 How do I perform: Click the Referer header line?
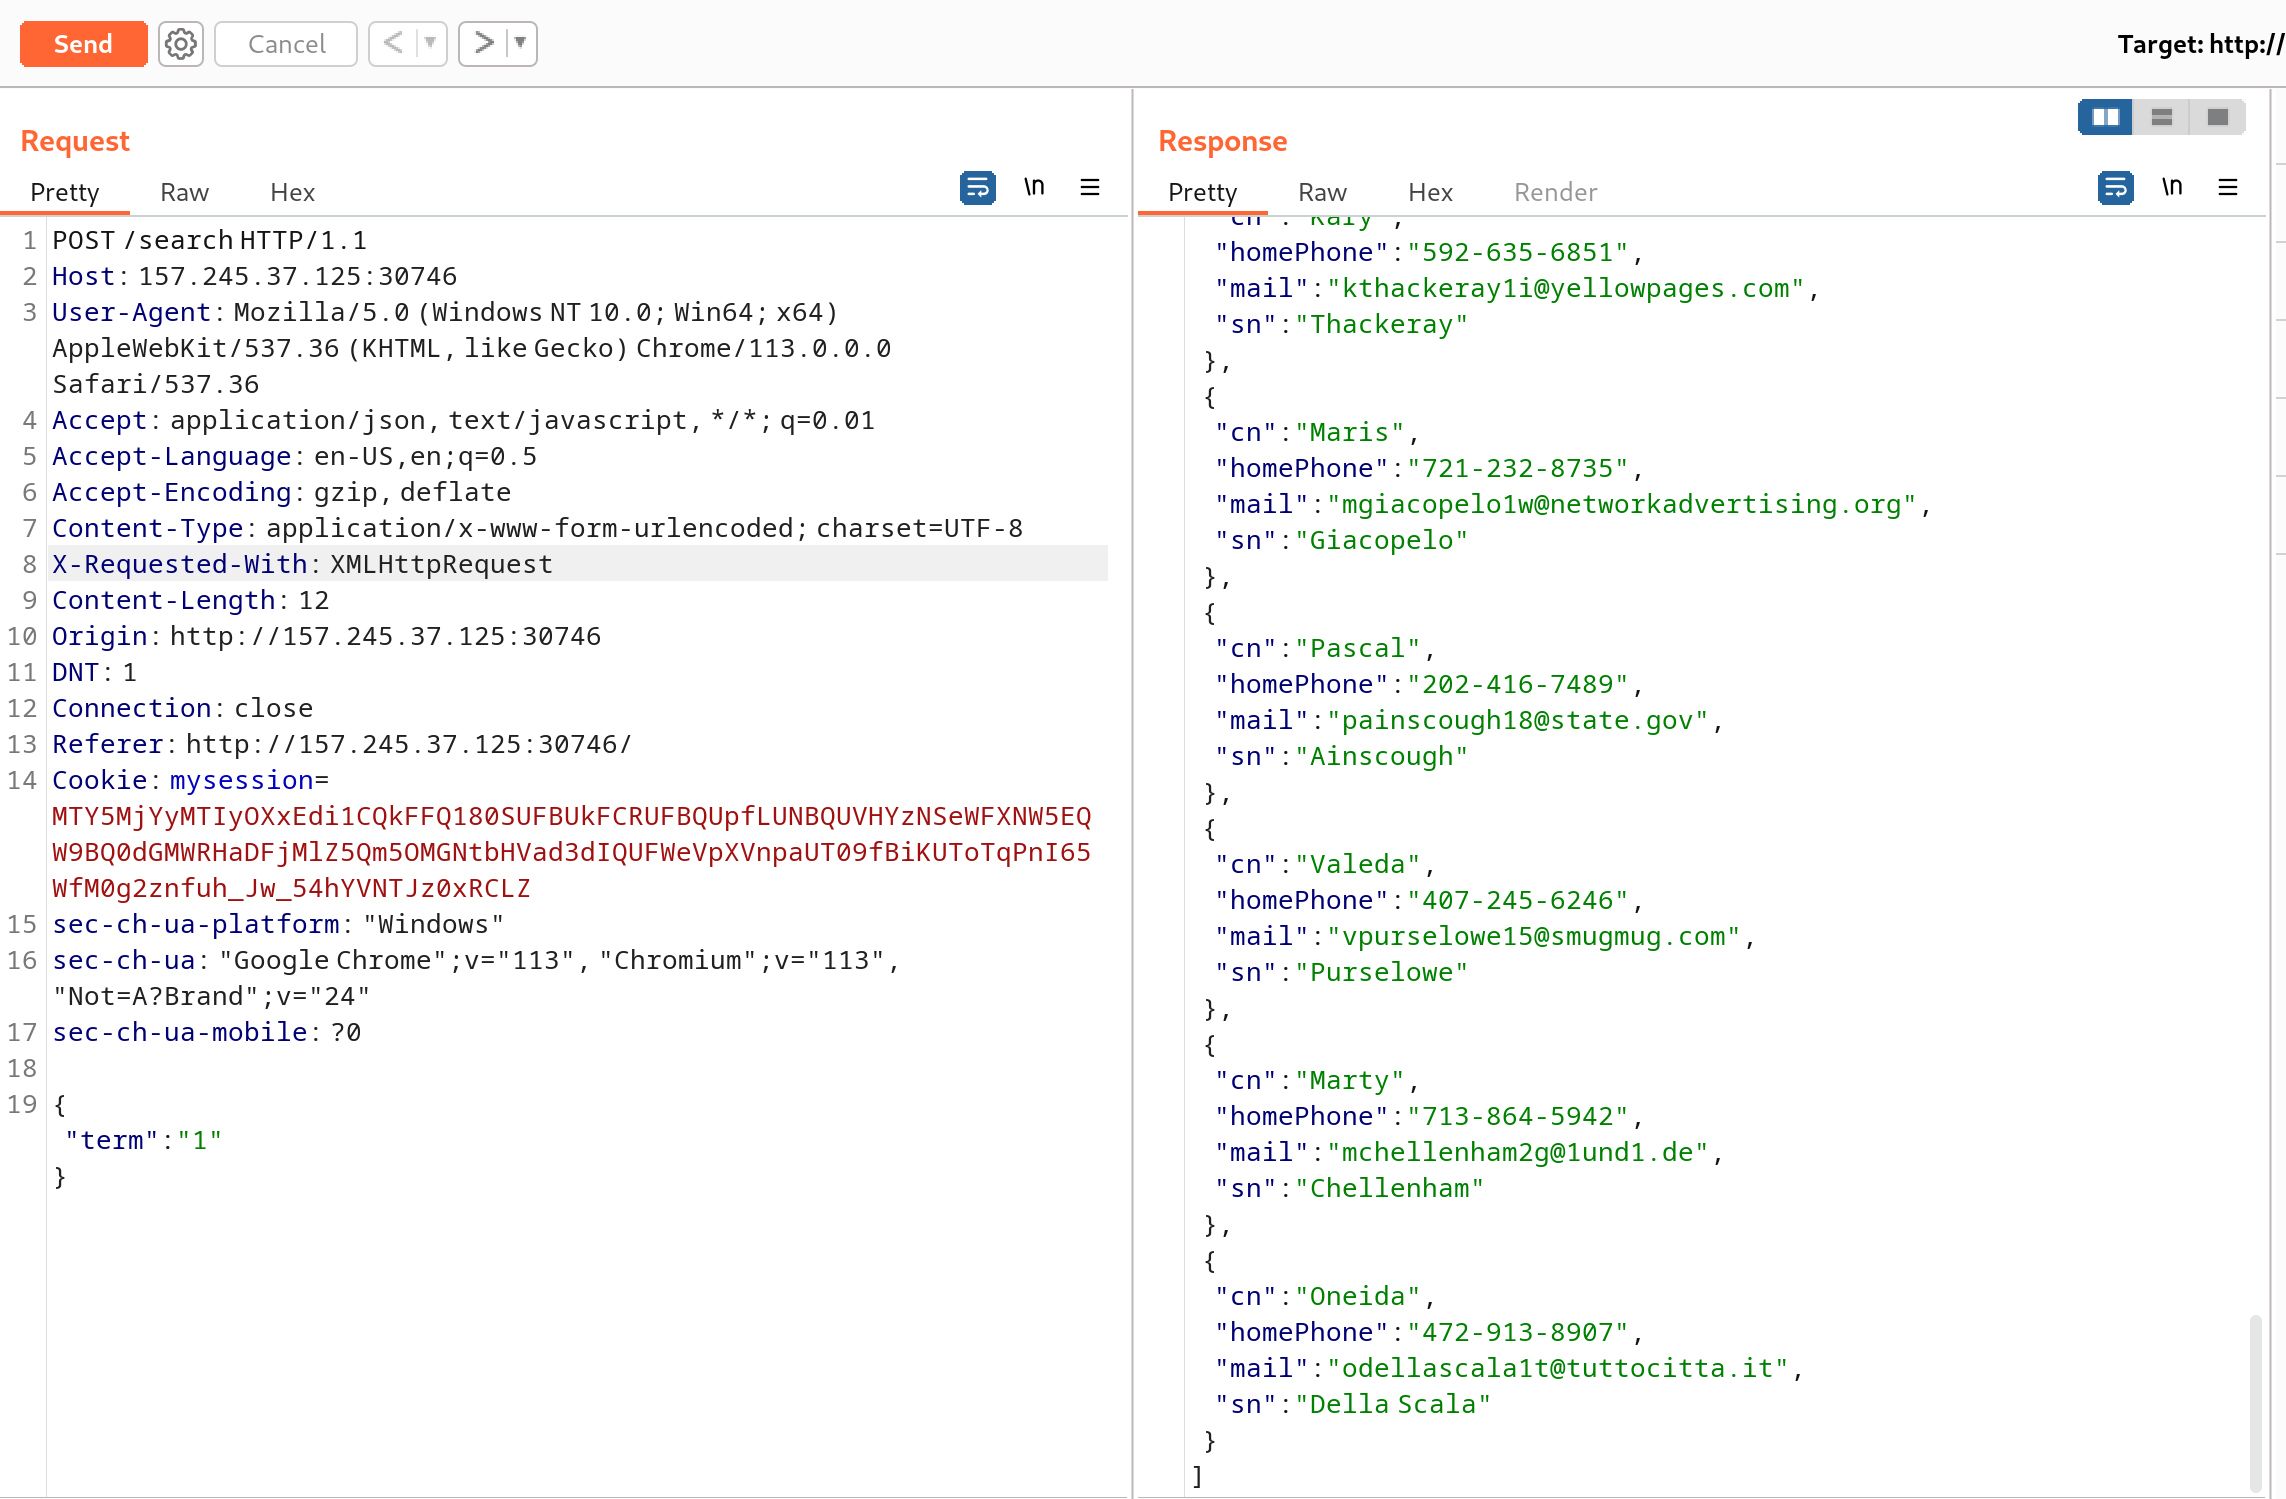[x=342, y=744]
